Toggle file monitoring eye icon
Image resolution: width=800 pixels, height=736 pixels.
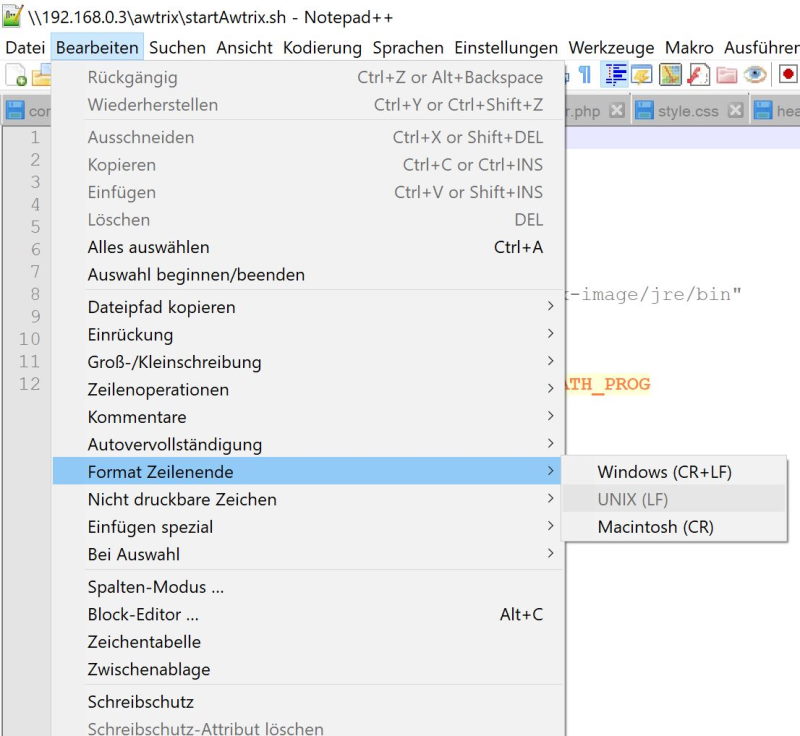pyautogui.click(x=755, y=76)
